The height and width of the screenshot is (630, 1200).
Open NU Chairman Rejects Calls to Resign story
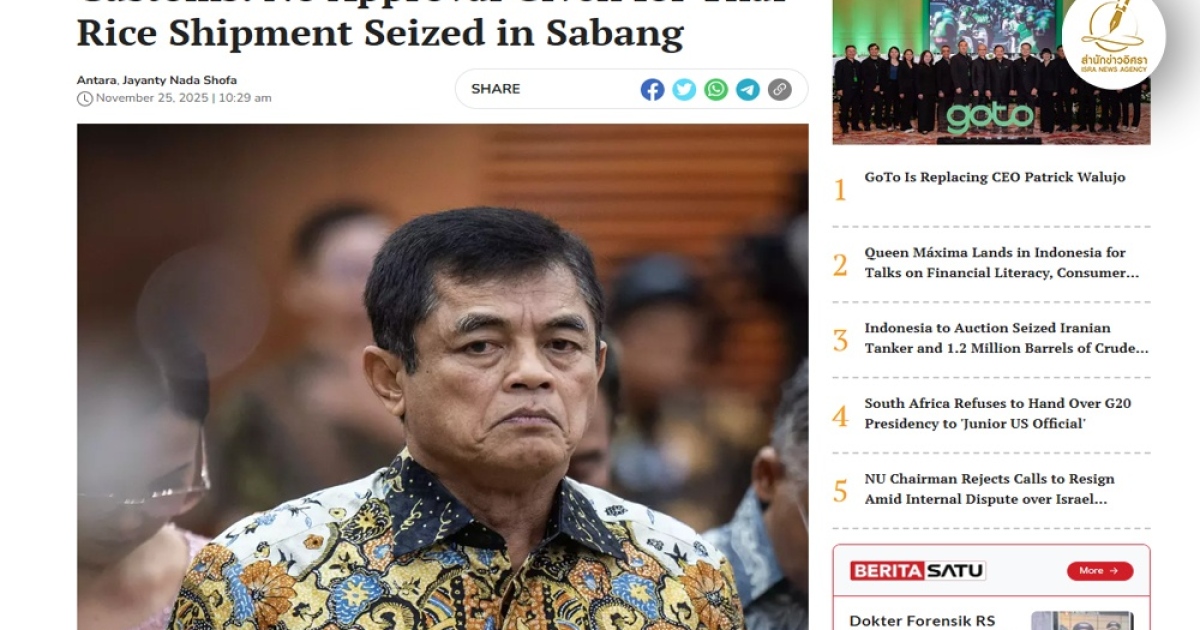(x=990, y=489)
